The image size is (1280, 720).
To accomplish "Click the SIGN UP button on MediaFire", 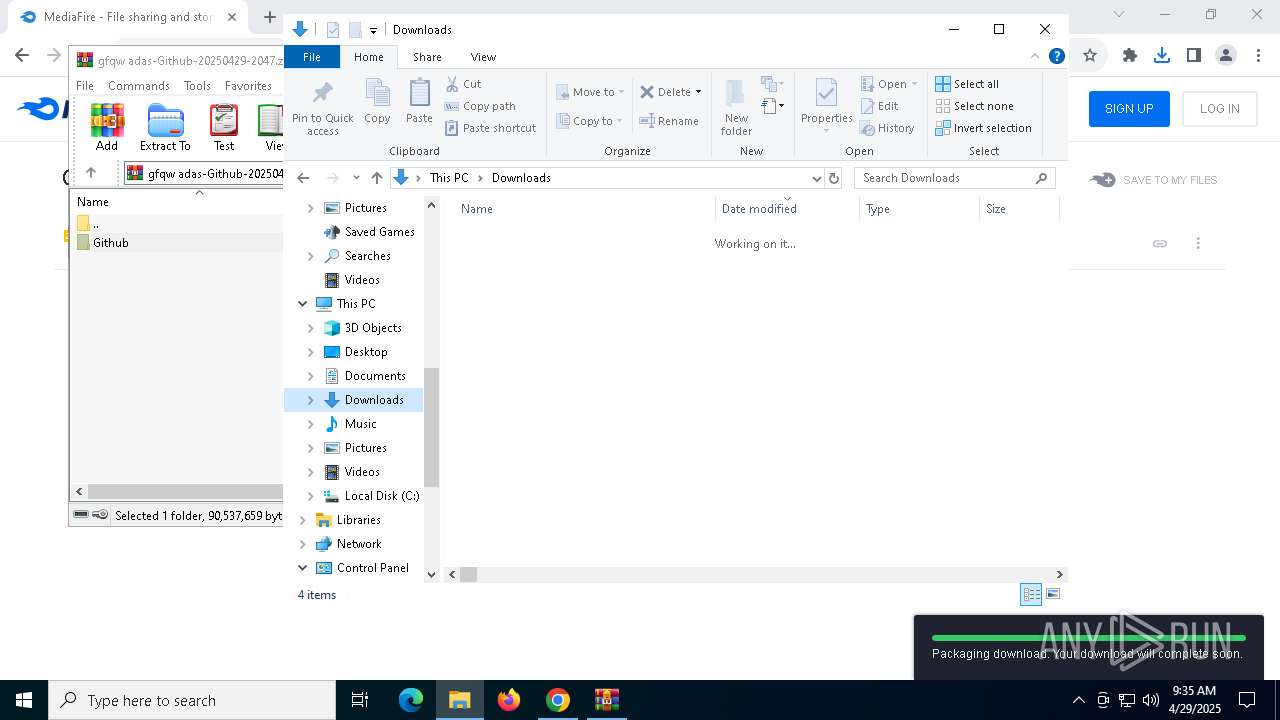I will (1129, 109).
